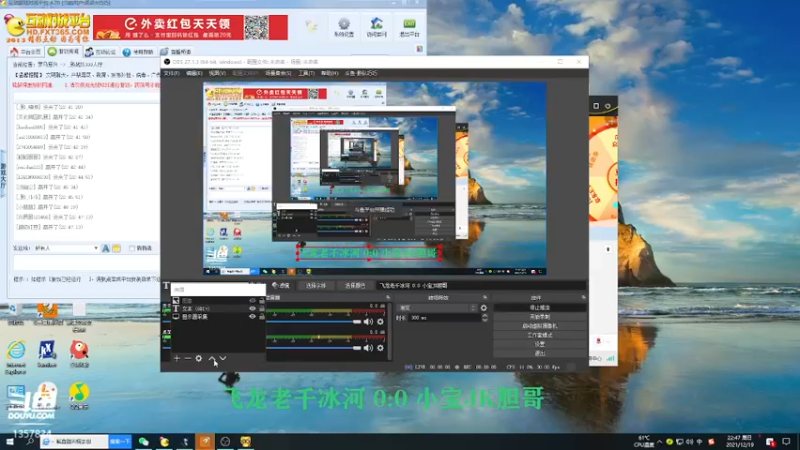
Task: Click yellow icon next to font A
Action: click(116, 248)
